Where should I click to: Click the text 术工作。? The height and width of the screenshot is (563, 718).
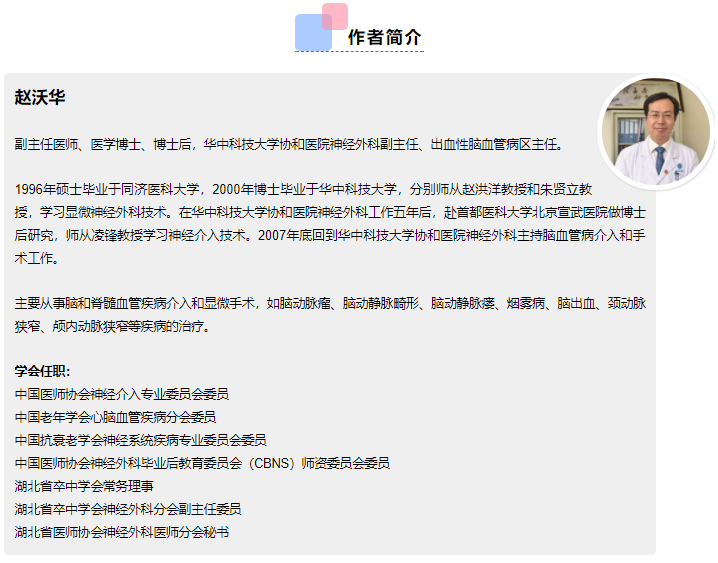37,258
